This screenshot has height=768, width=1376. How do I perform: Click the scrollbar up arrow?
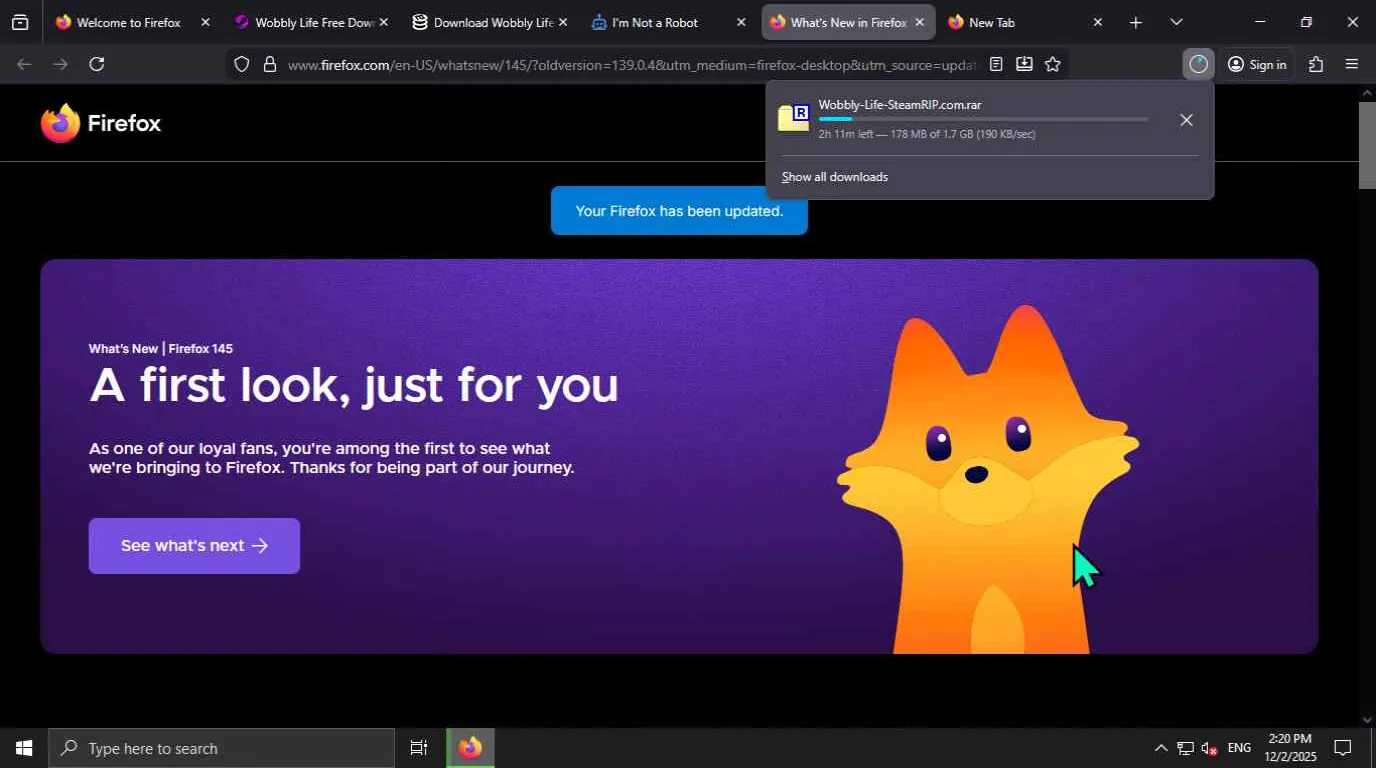(x=1367, y=93)
